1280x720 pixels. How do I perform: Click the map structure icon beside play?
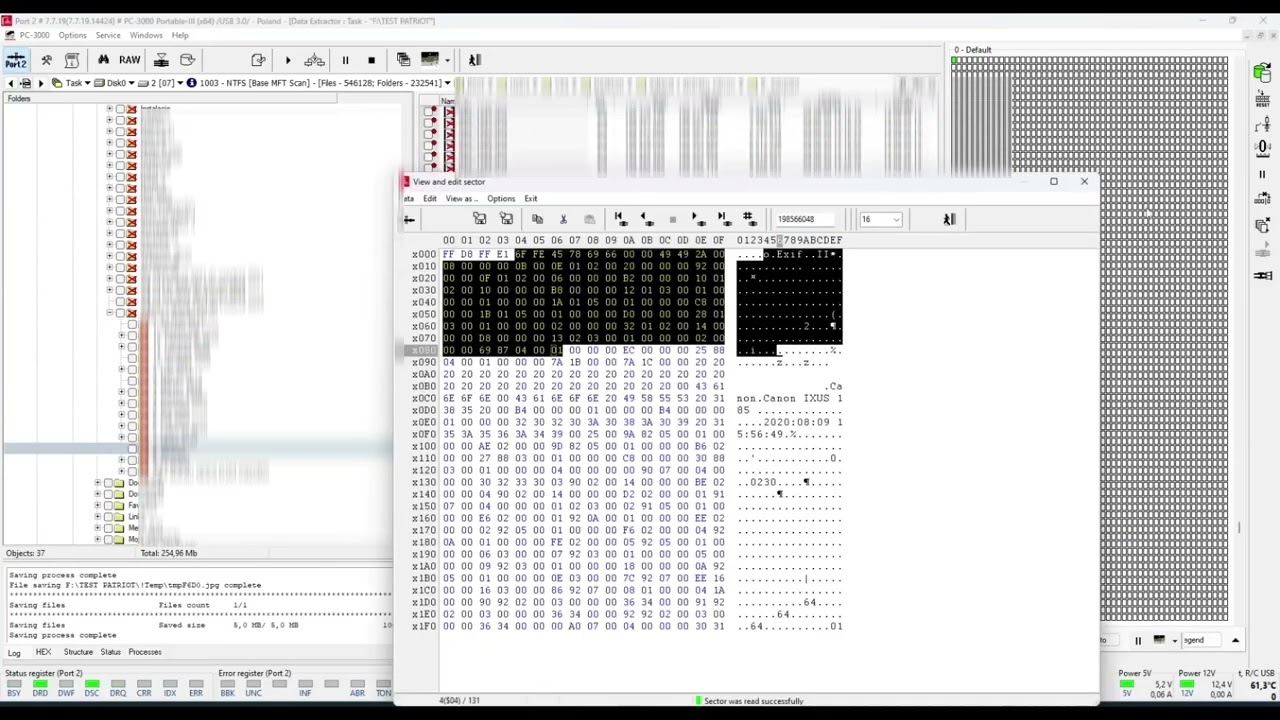[314, 60]
